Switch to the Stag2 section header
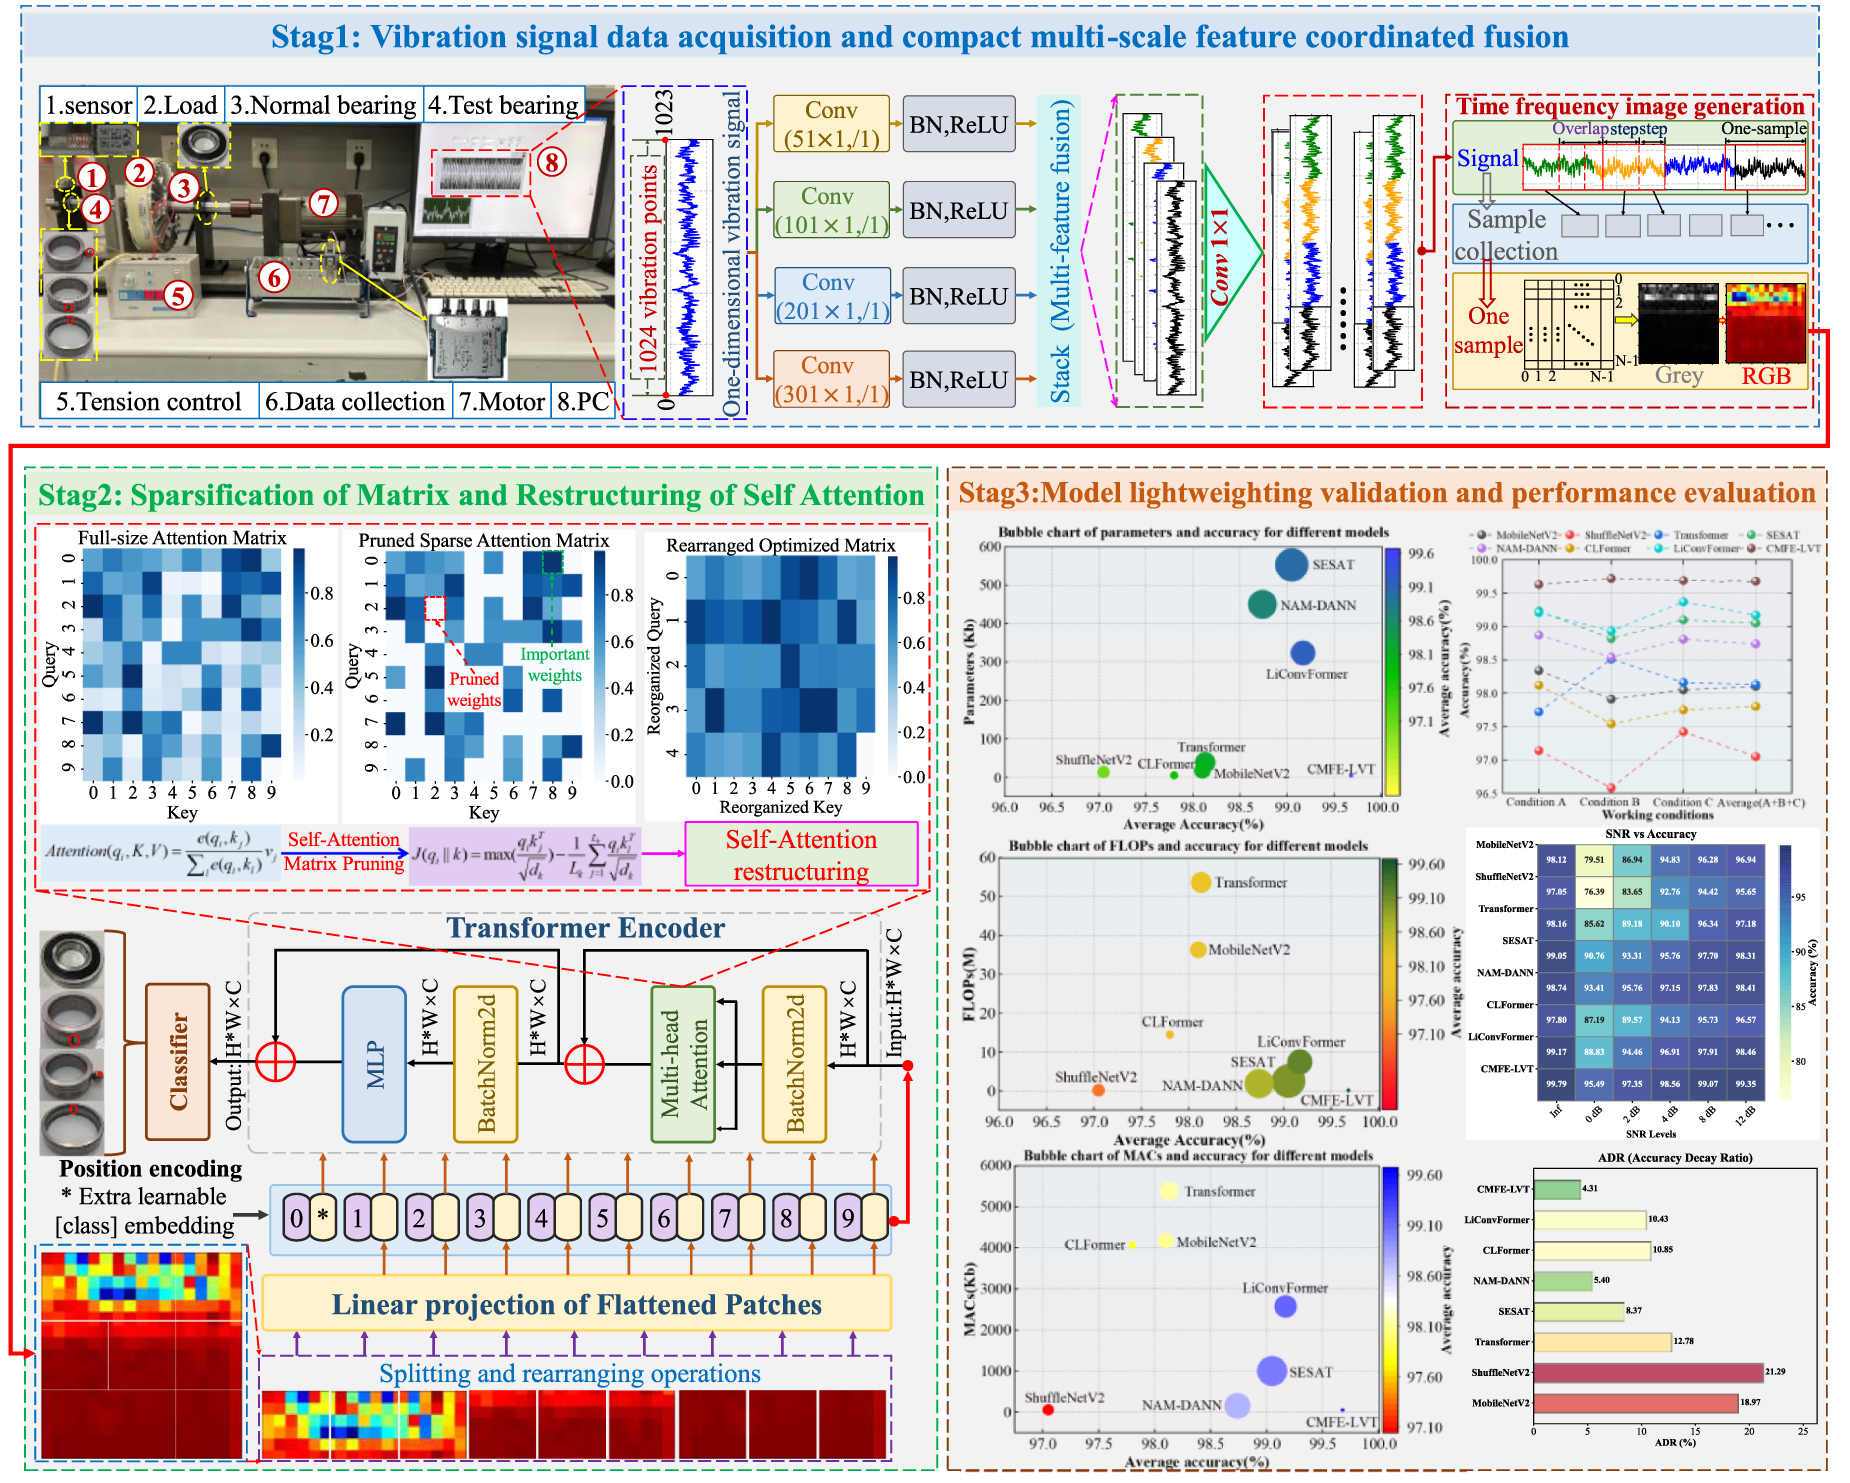Image resolution: width=1850 pixels, height=1483 pixels. tap(478, 494)
